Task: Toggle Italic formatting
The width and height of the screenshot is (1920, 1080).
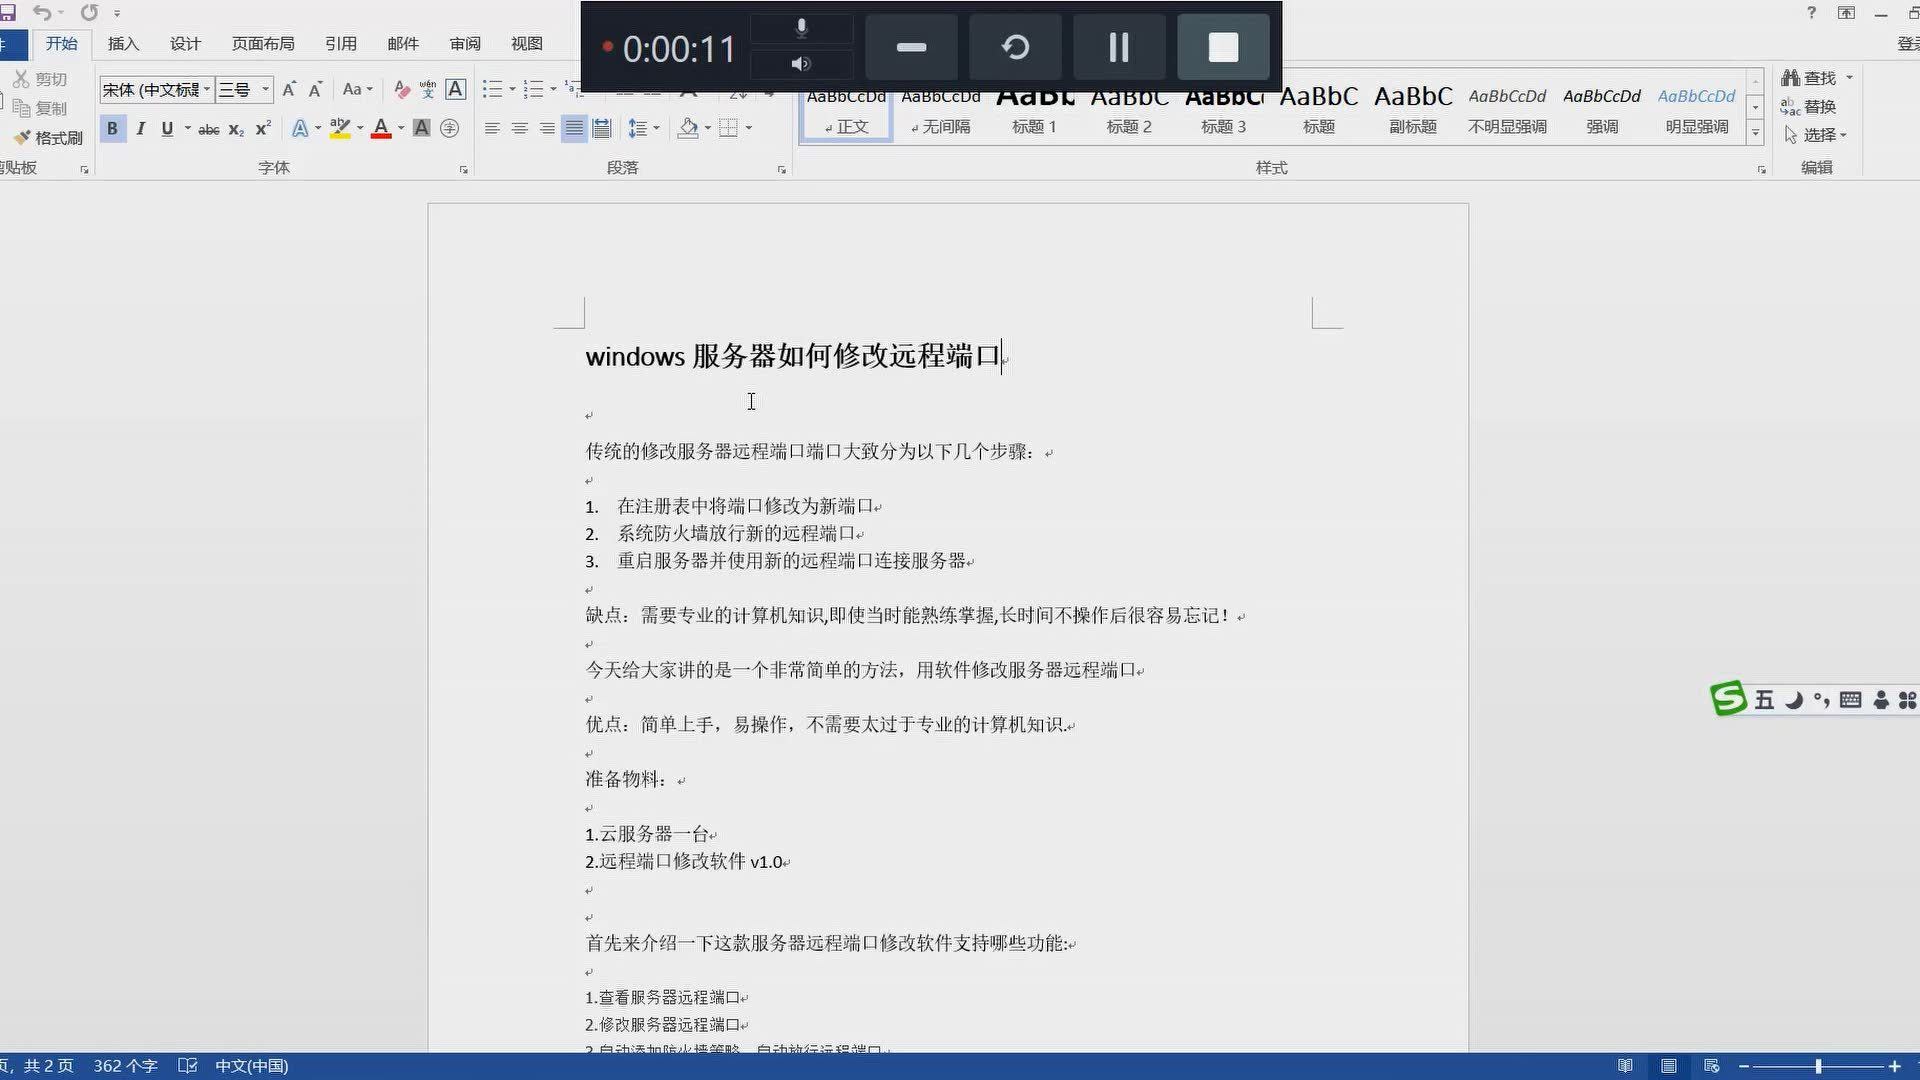Action: [x=140, y=129]
